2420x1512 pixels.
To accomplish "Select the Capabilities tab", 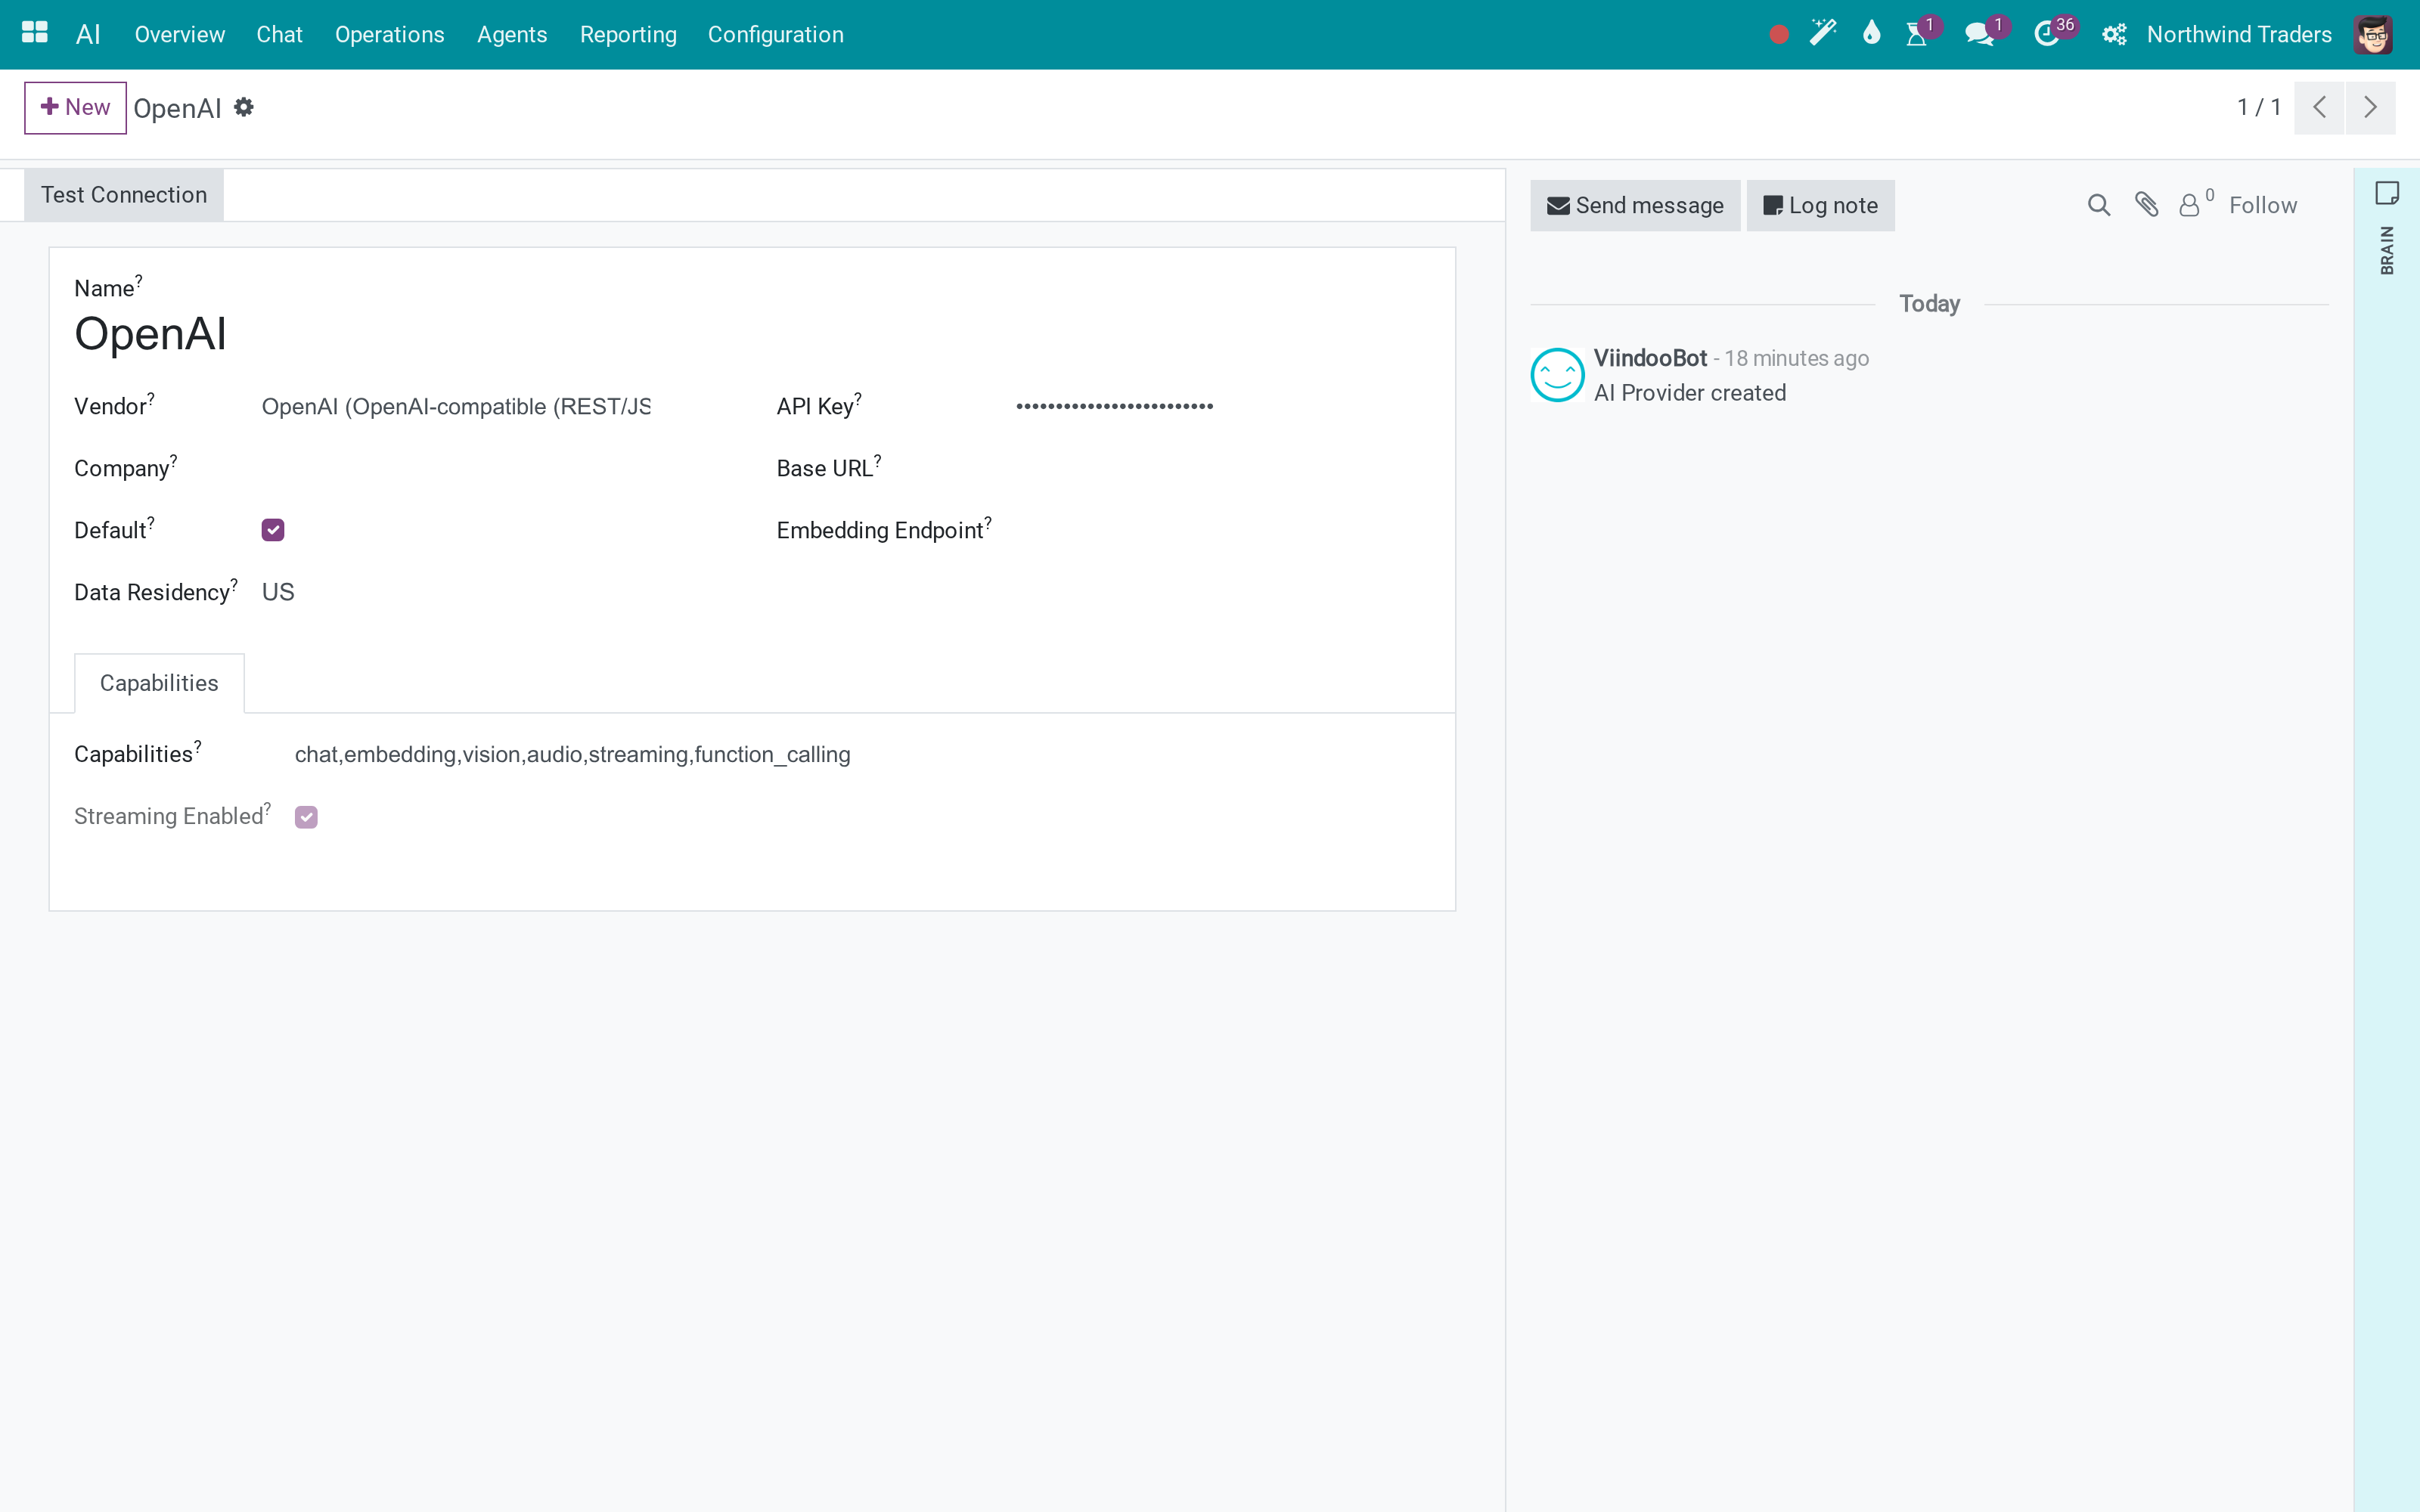I will (x=159, y=683).
